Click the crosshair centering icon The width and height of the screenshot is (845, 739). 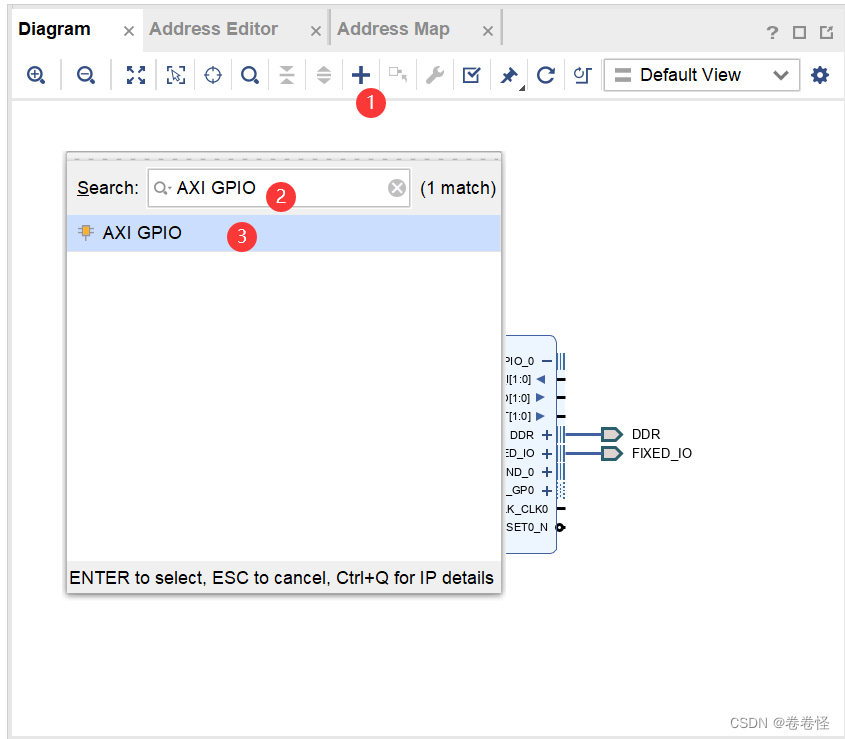pos(212,74)
